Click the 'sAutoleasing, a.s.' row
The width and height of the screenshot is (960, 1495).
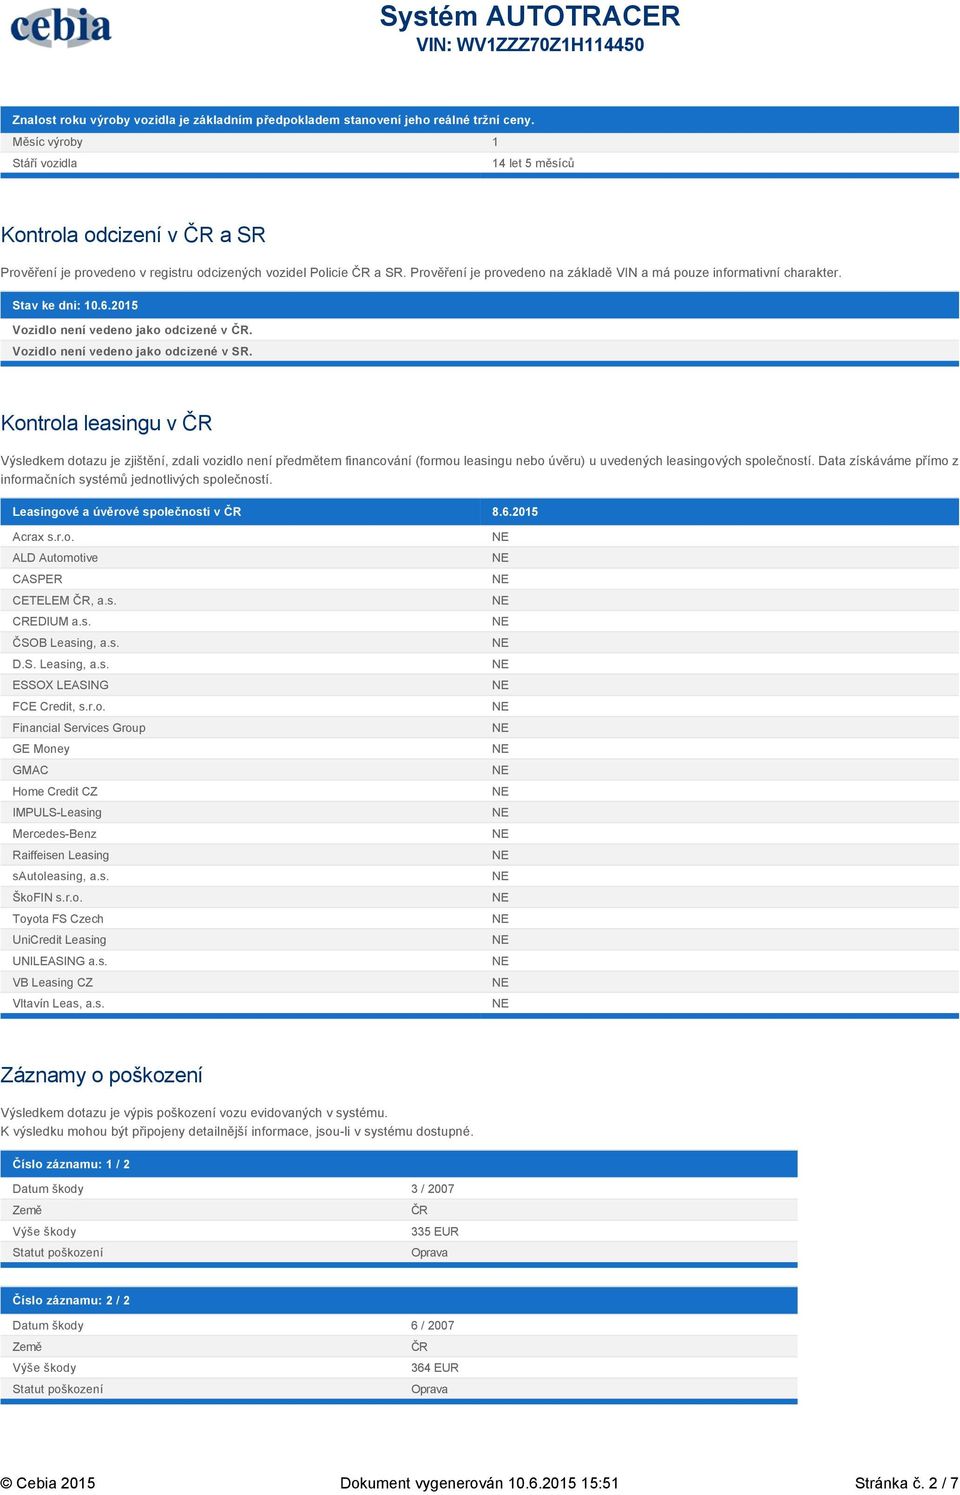point(480,876)
